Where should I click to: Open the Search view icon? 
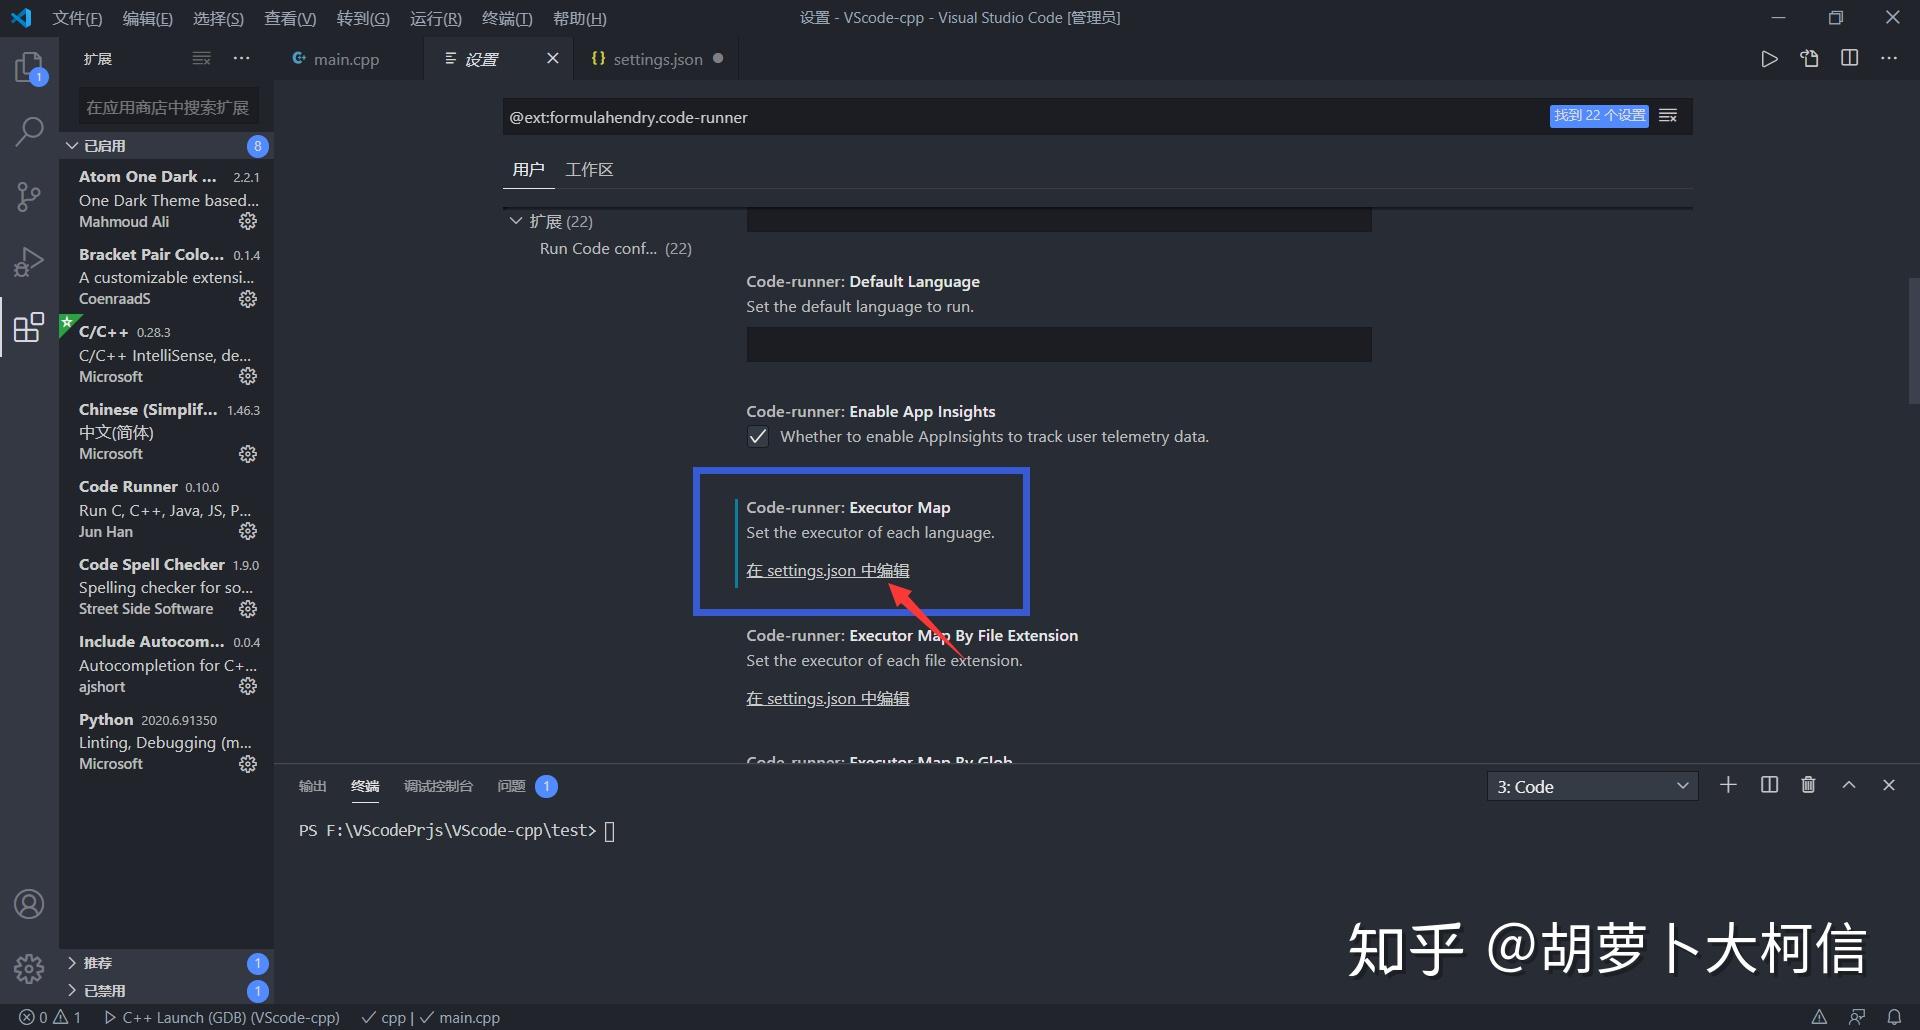click(29, 131)
